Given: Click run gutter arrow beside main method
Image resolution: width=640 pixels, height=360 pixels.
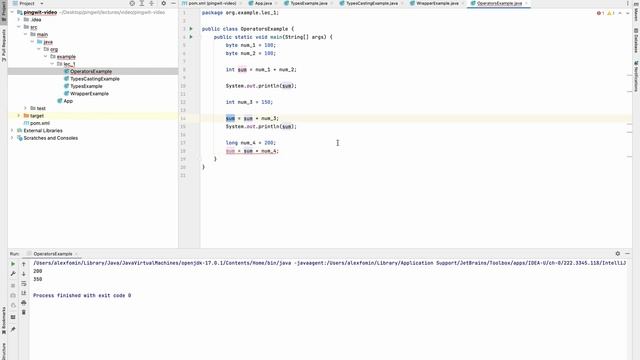Looking at the screenshot, I should pyautogui.click(x=191, y=37).
